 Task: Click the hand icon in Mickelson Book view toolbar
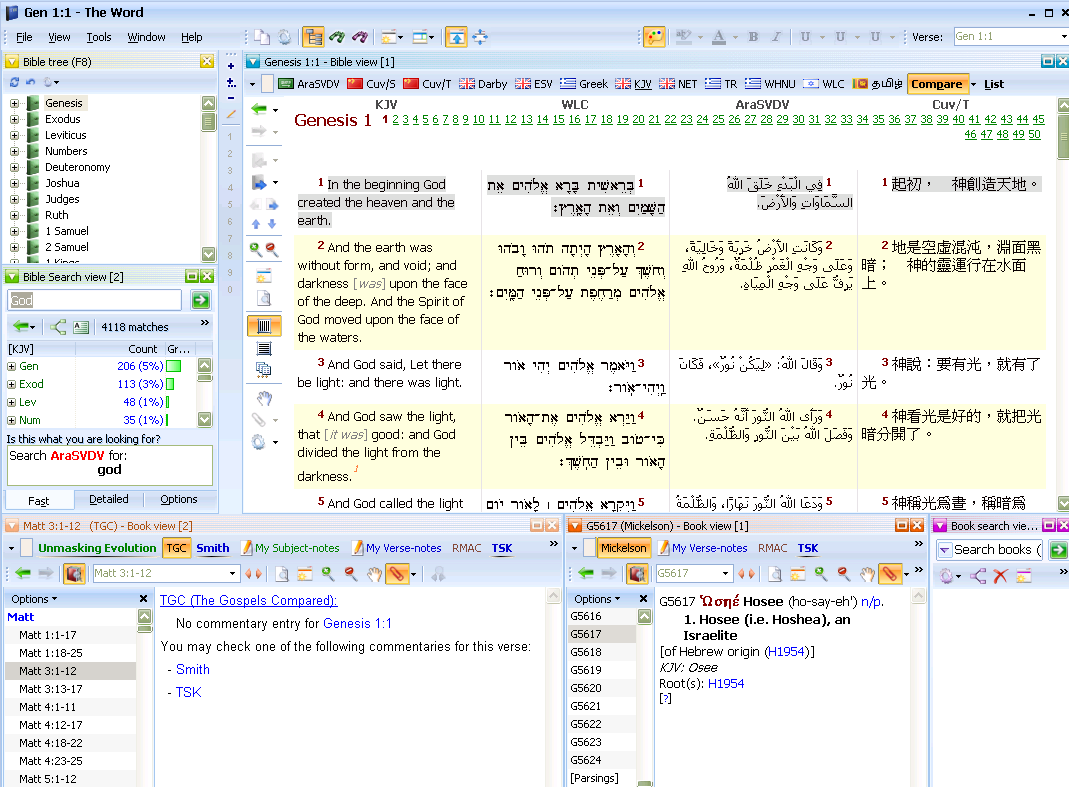867,574
